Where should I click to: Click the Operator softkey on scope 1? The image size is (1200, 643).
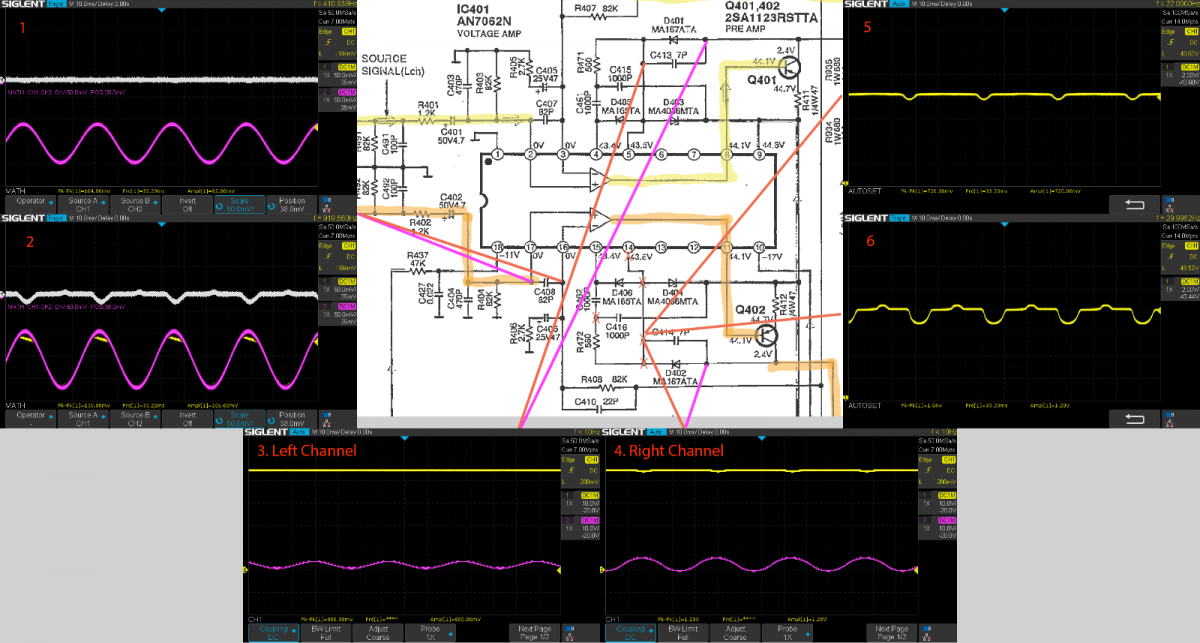[x=30, y=206]
